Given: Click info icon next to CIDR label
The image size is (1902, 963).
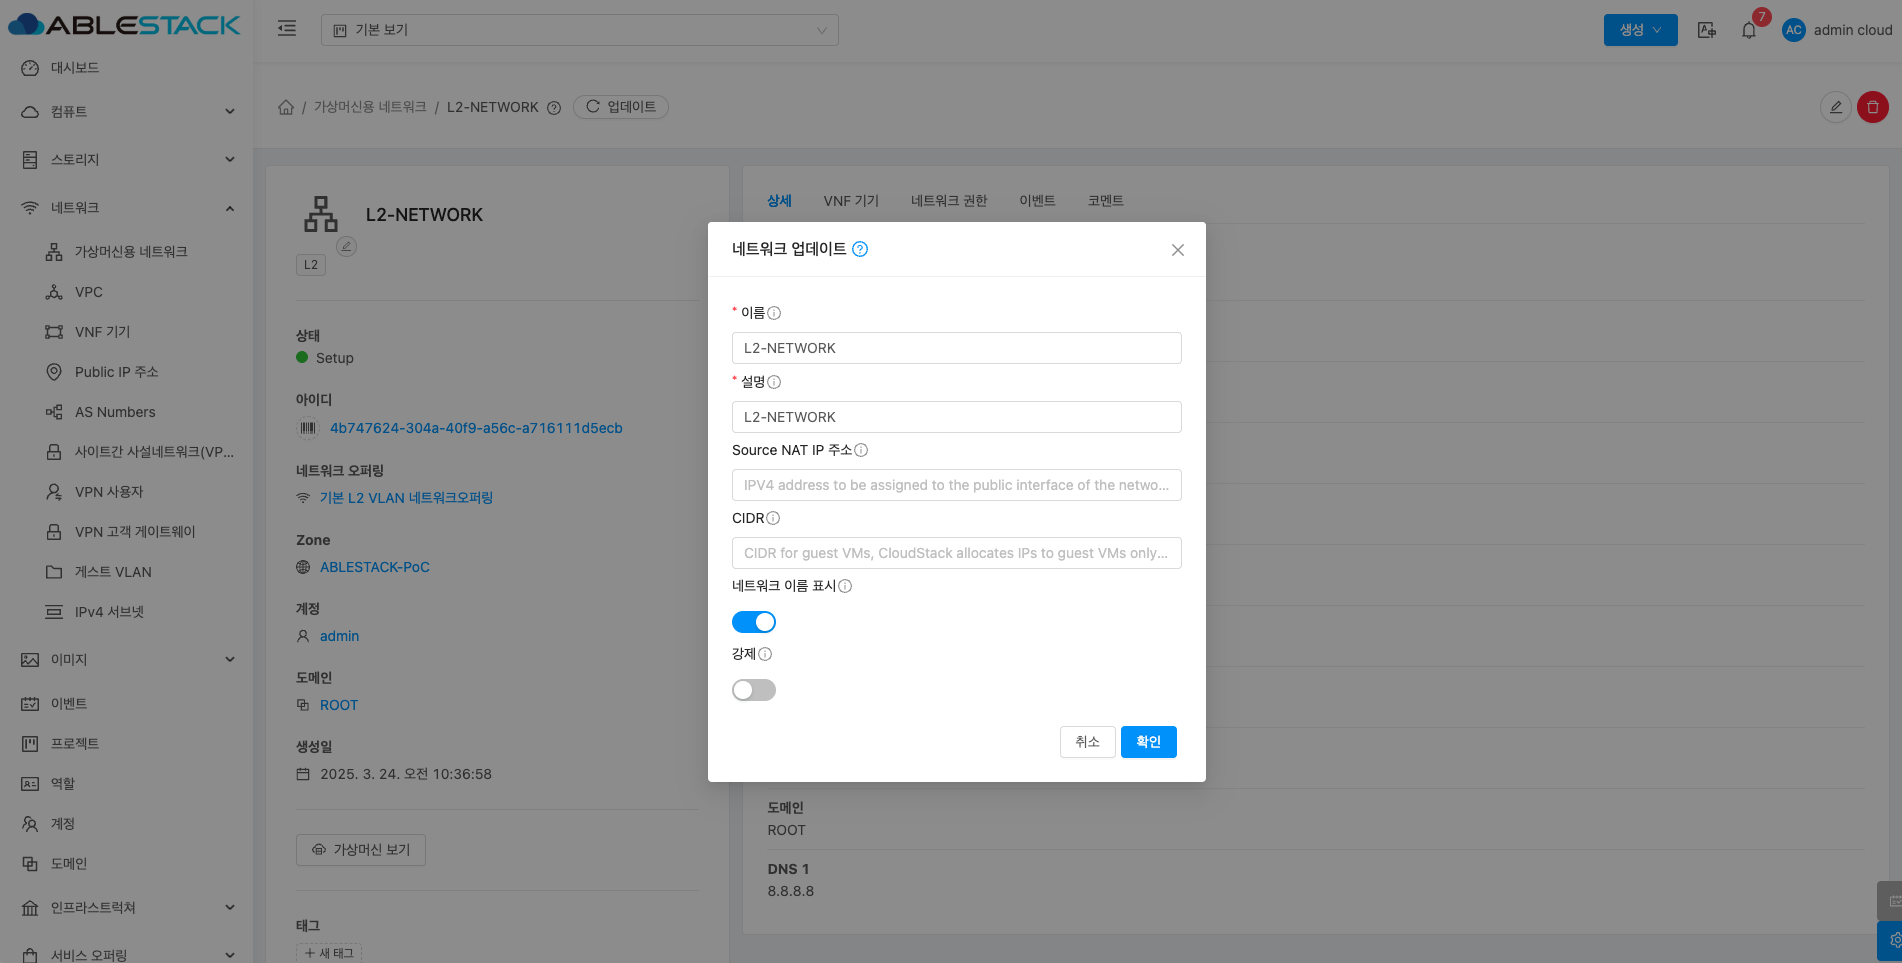Looking at the screenshot, I should (x=773, y=518).
